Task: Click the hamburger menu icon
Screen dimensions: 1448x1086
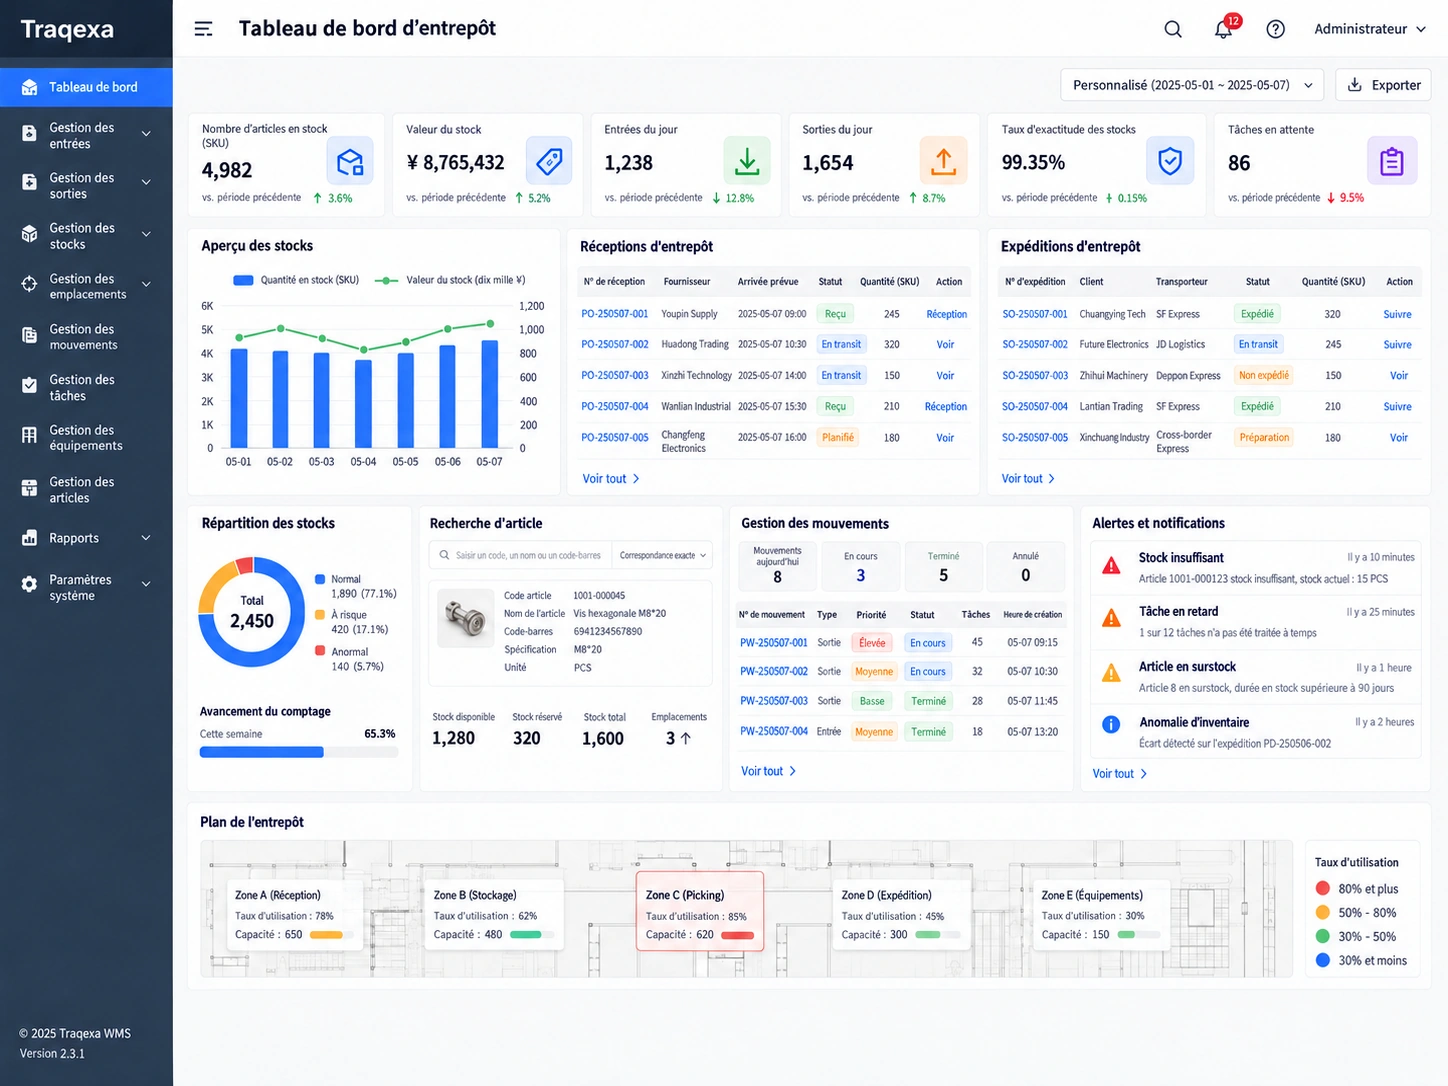Action: (203, 29)
